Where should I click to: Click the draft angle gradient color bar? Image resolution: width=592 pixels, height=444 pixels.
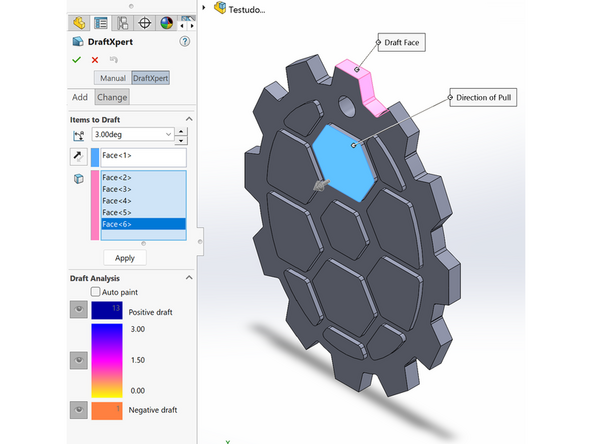click(107, 361)
